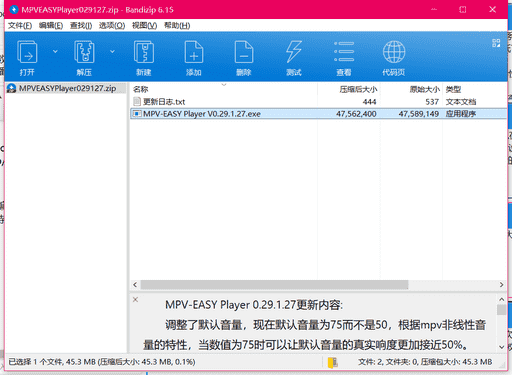Select MPV-EASY Player V0.29.1.27.exe row
This screenshot has width=512, height=375.
318,114
